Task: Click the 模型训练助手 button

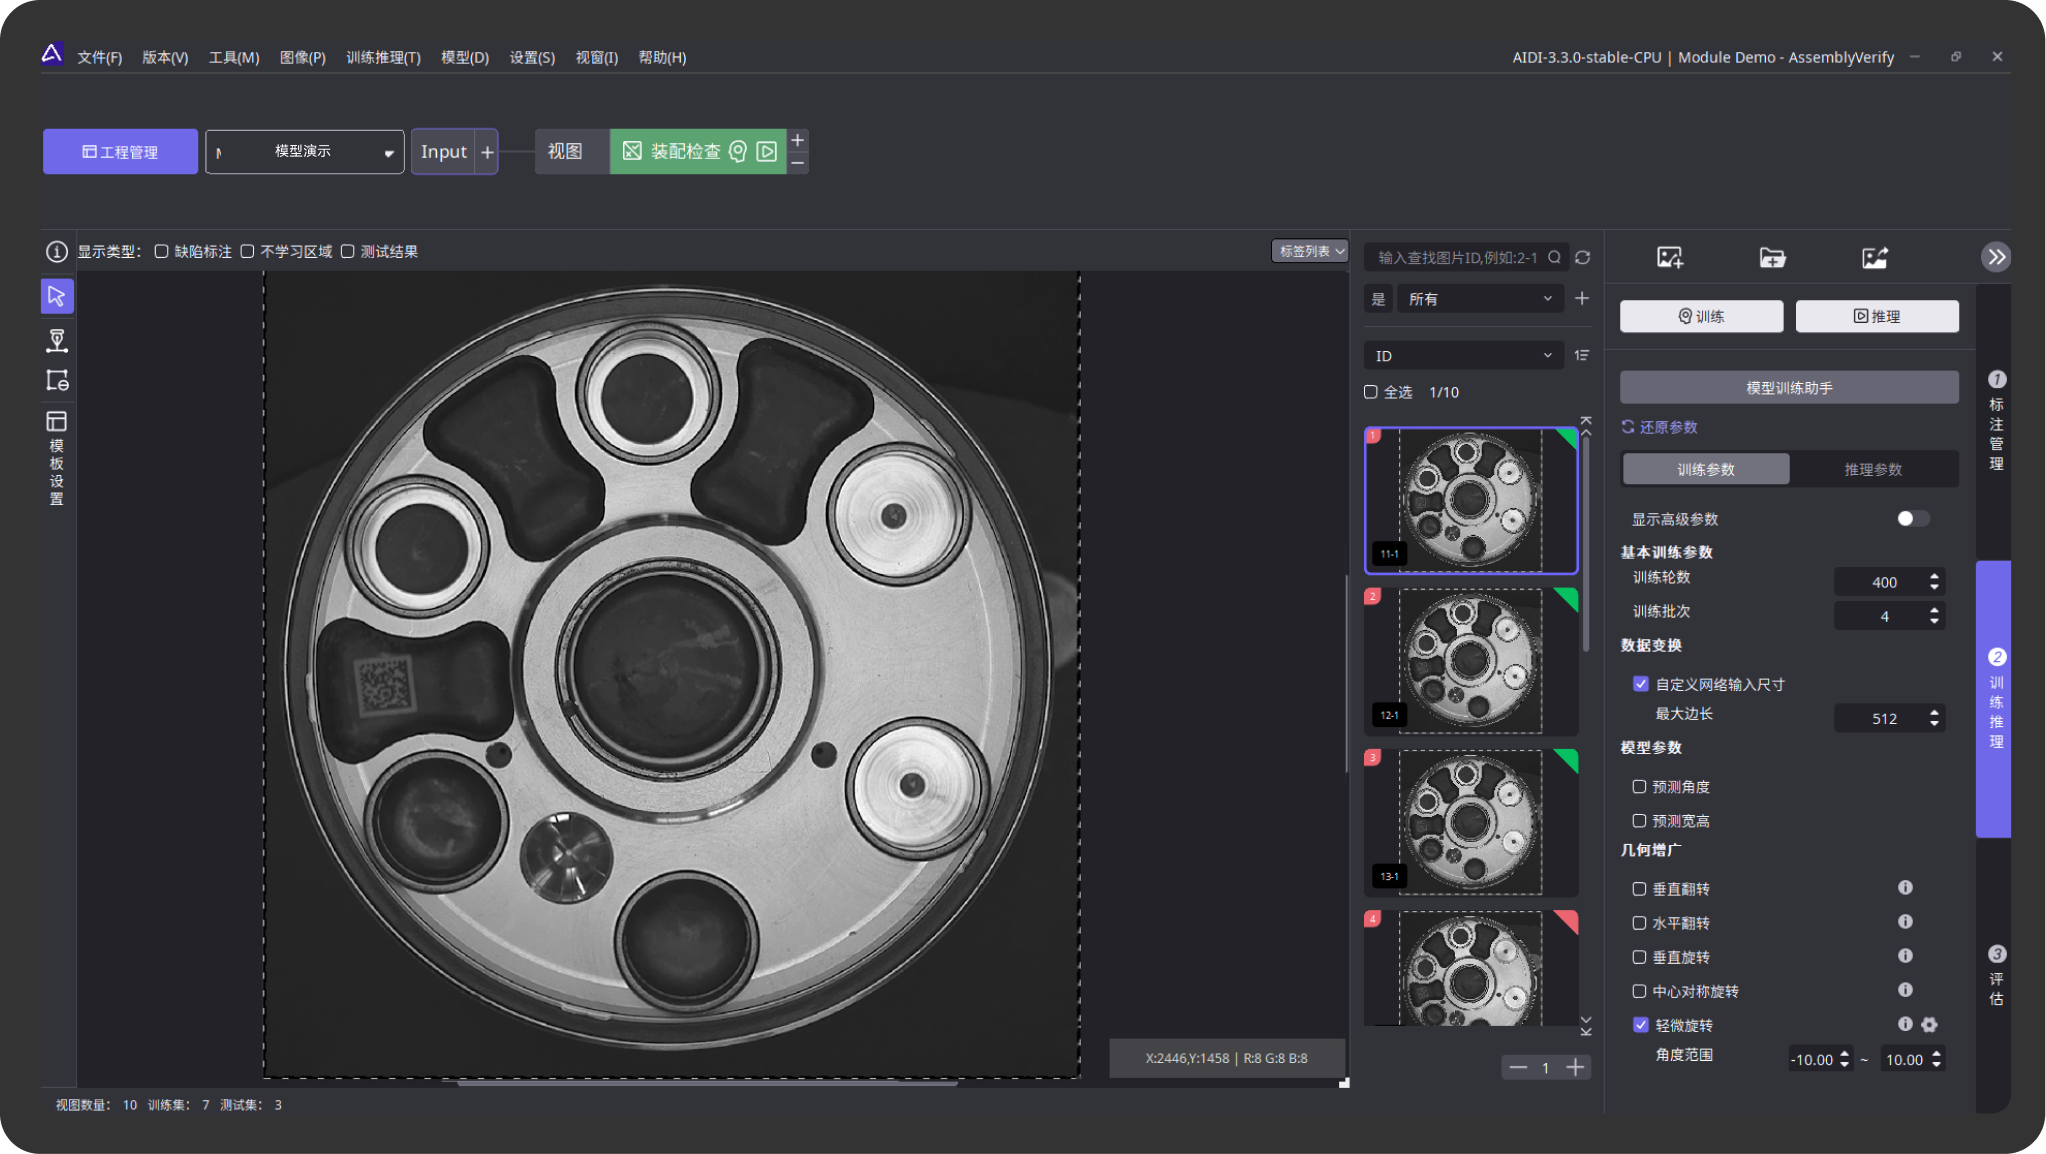Action: pos(1788,387)
